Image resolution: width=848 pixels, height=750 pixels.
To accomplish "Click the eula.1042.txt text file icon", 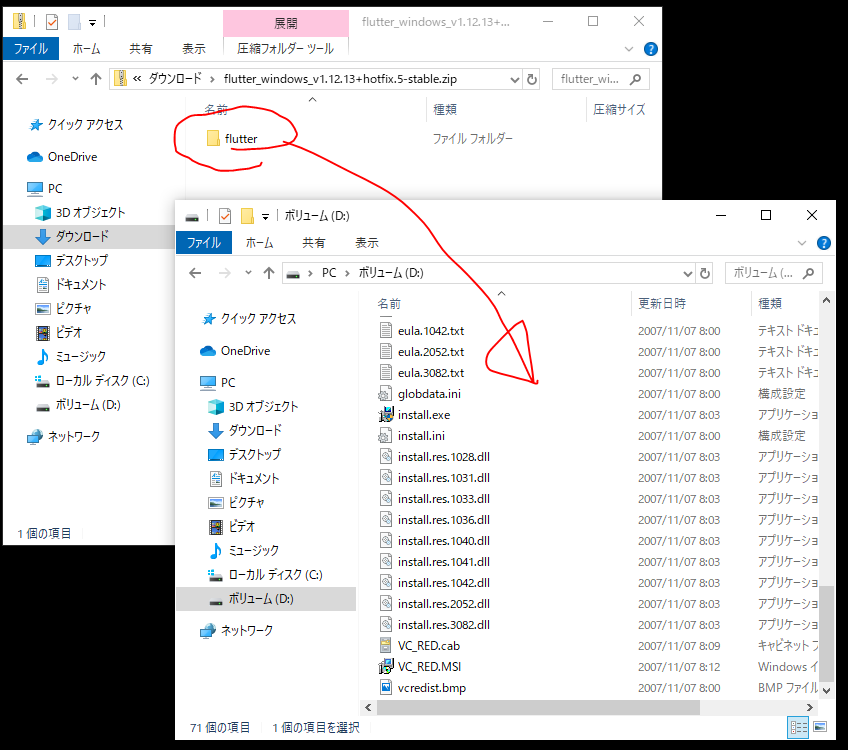I will [x=386, y=330].
